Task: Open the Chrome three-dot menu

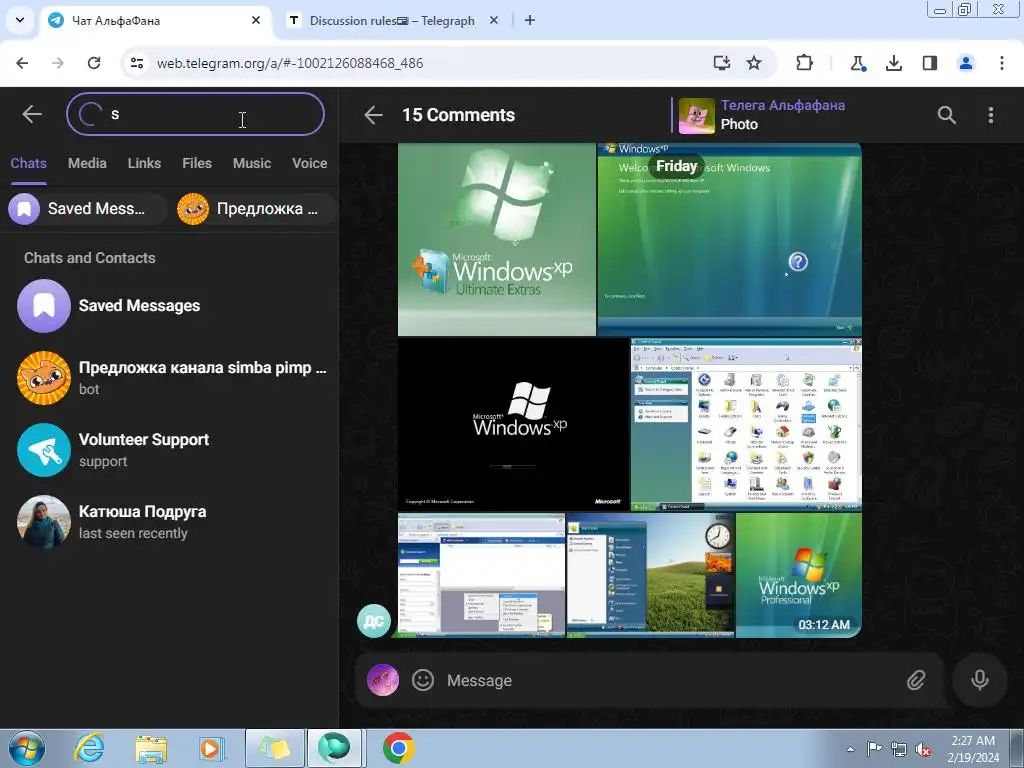Action: 1002,63
